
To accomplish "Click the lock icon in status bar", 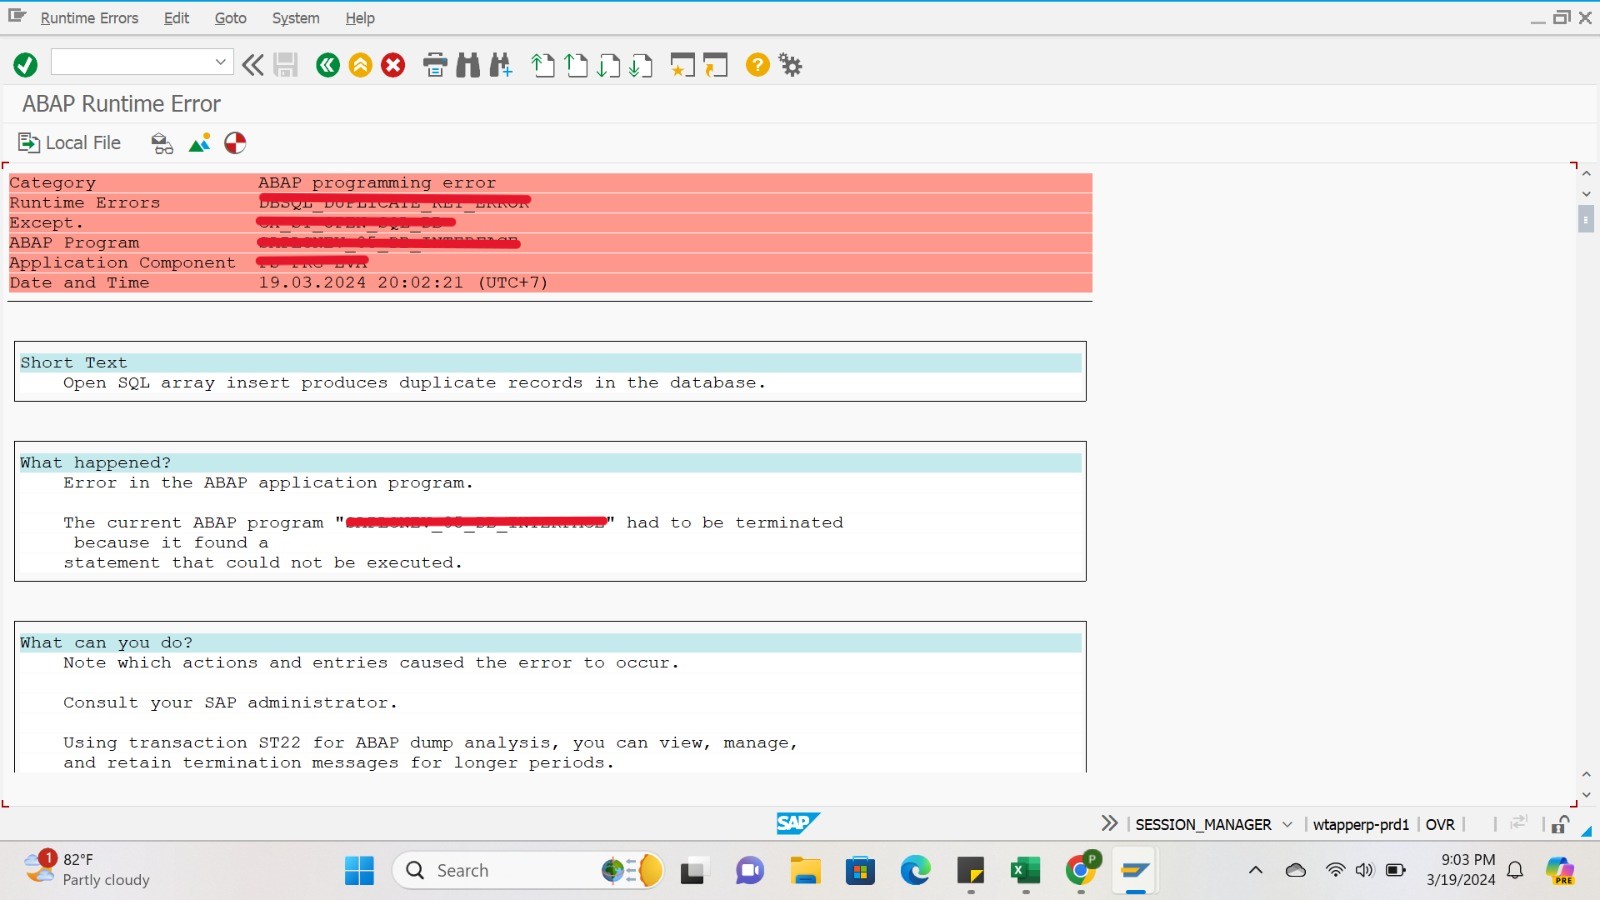I will point(1560,824).
